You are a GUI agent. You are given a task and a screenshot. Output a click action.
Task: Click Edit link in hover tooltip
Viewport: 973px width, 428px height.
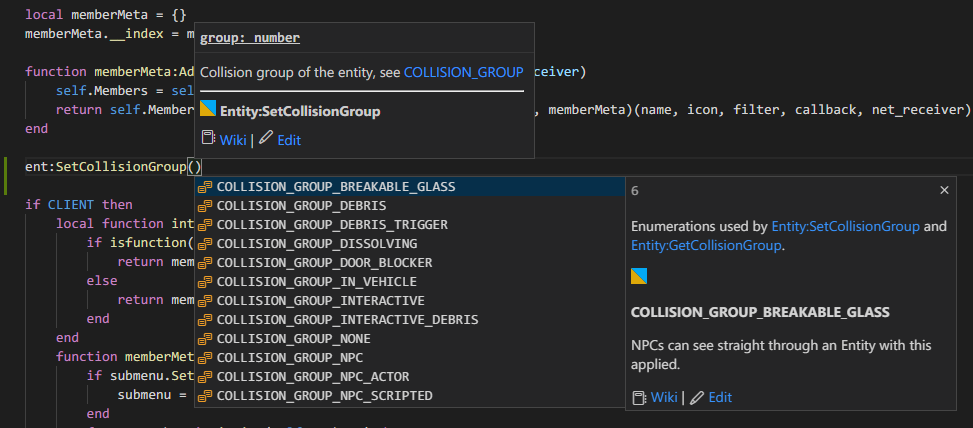[289, 140]
